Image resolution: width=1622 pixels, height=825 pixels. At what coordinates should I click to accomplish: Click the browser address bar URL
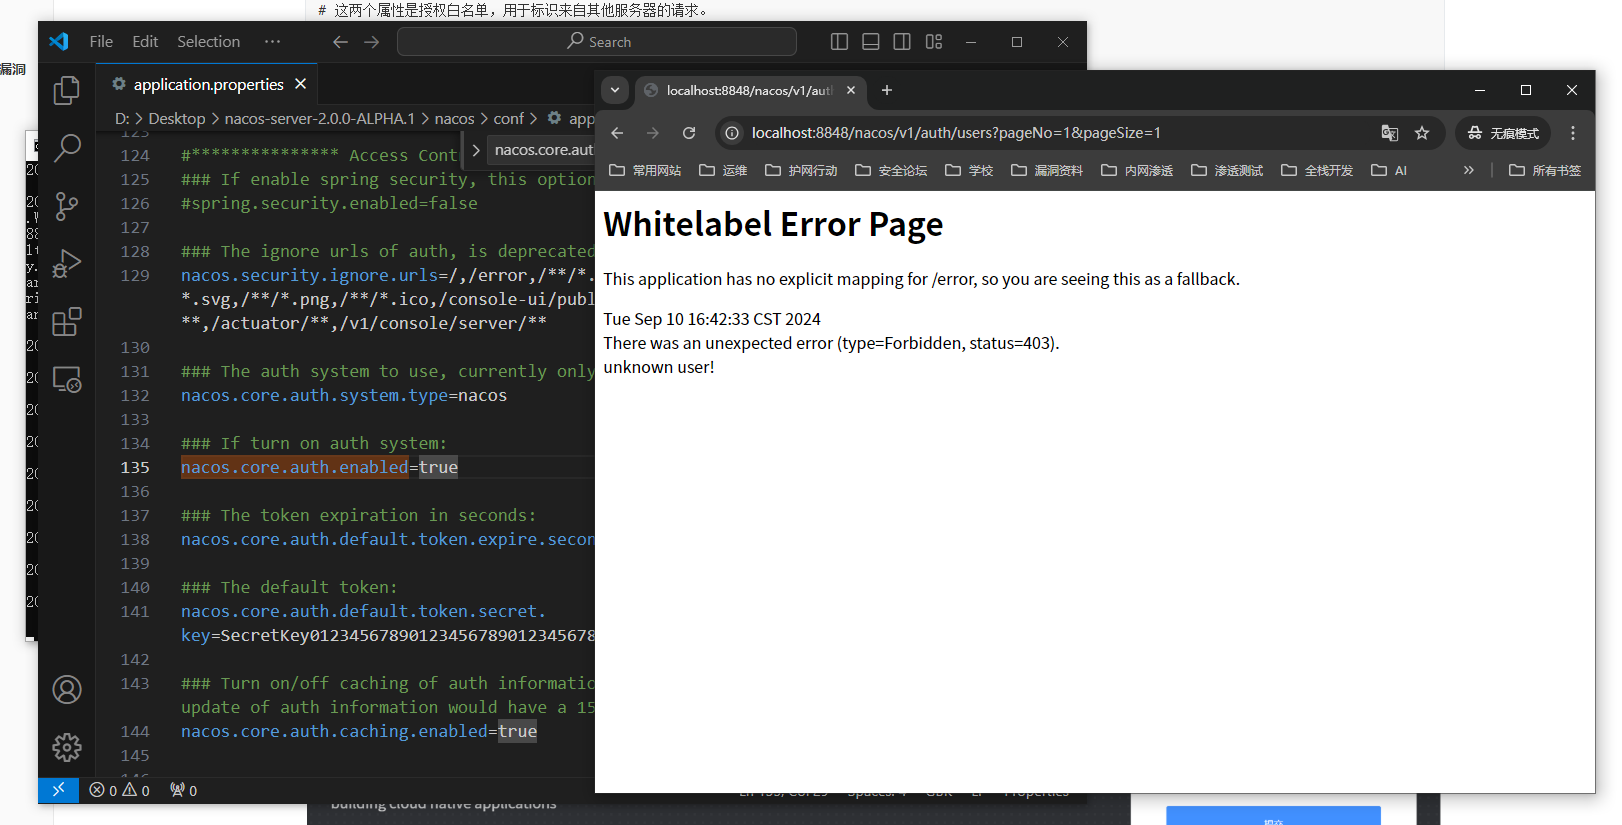coord(955,133)
